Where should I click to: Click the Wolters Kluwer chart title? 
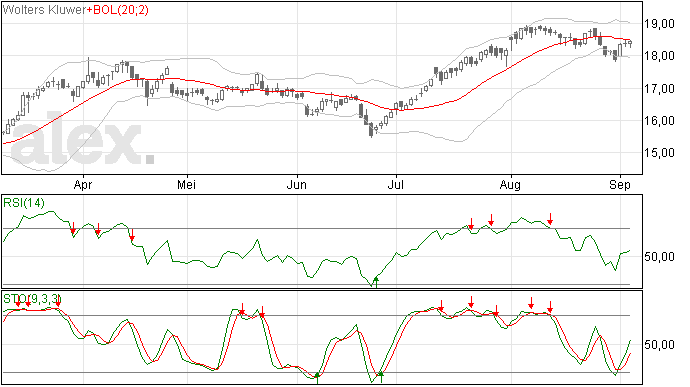[44, 10]
